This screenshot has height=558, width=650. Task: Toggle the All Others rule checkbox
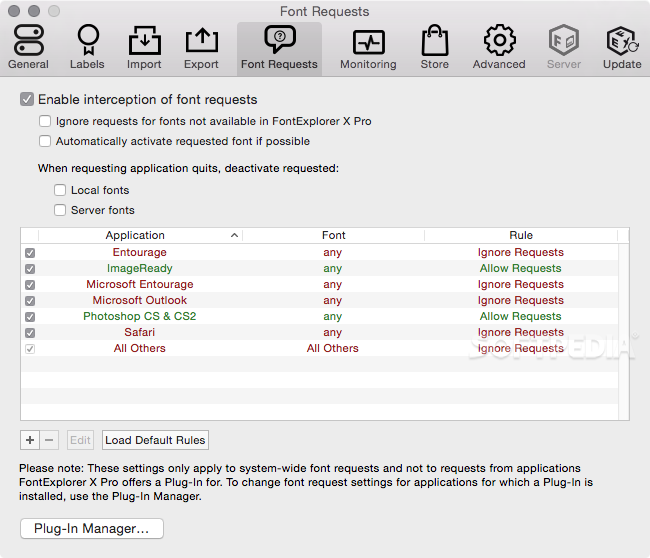tap(30, 349)
